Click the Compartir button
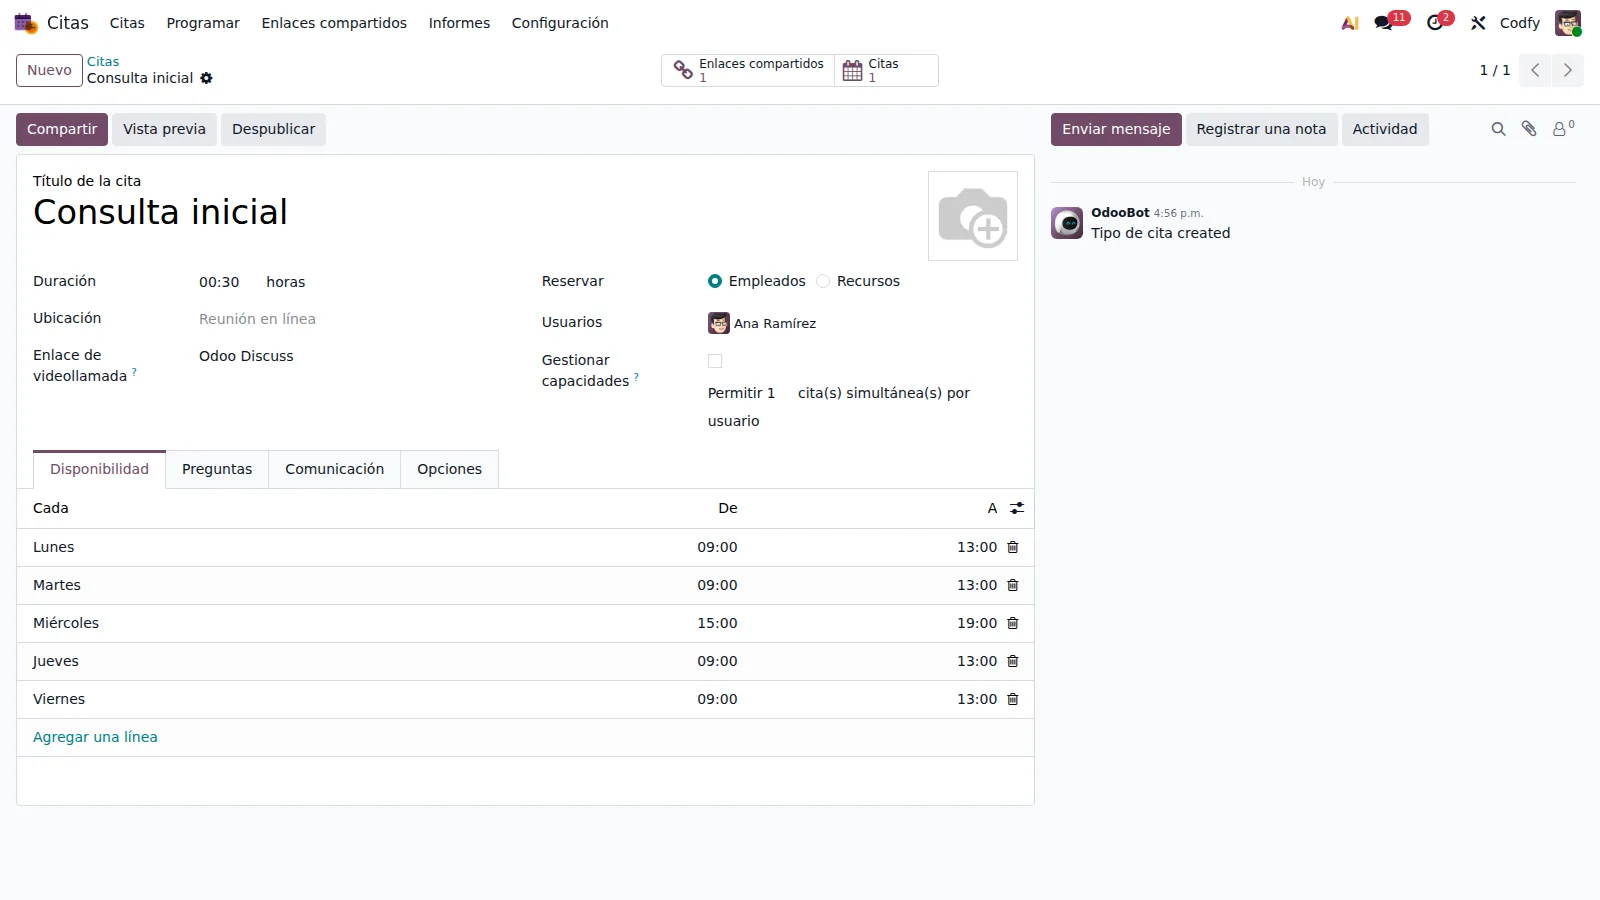This screenshot has height=900, width=1600. [x=62, y=129]
